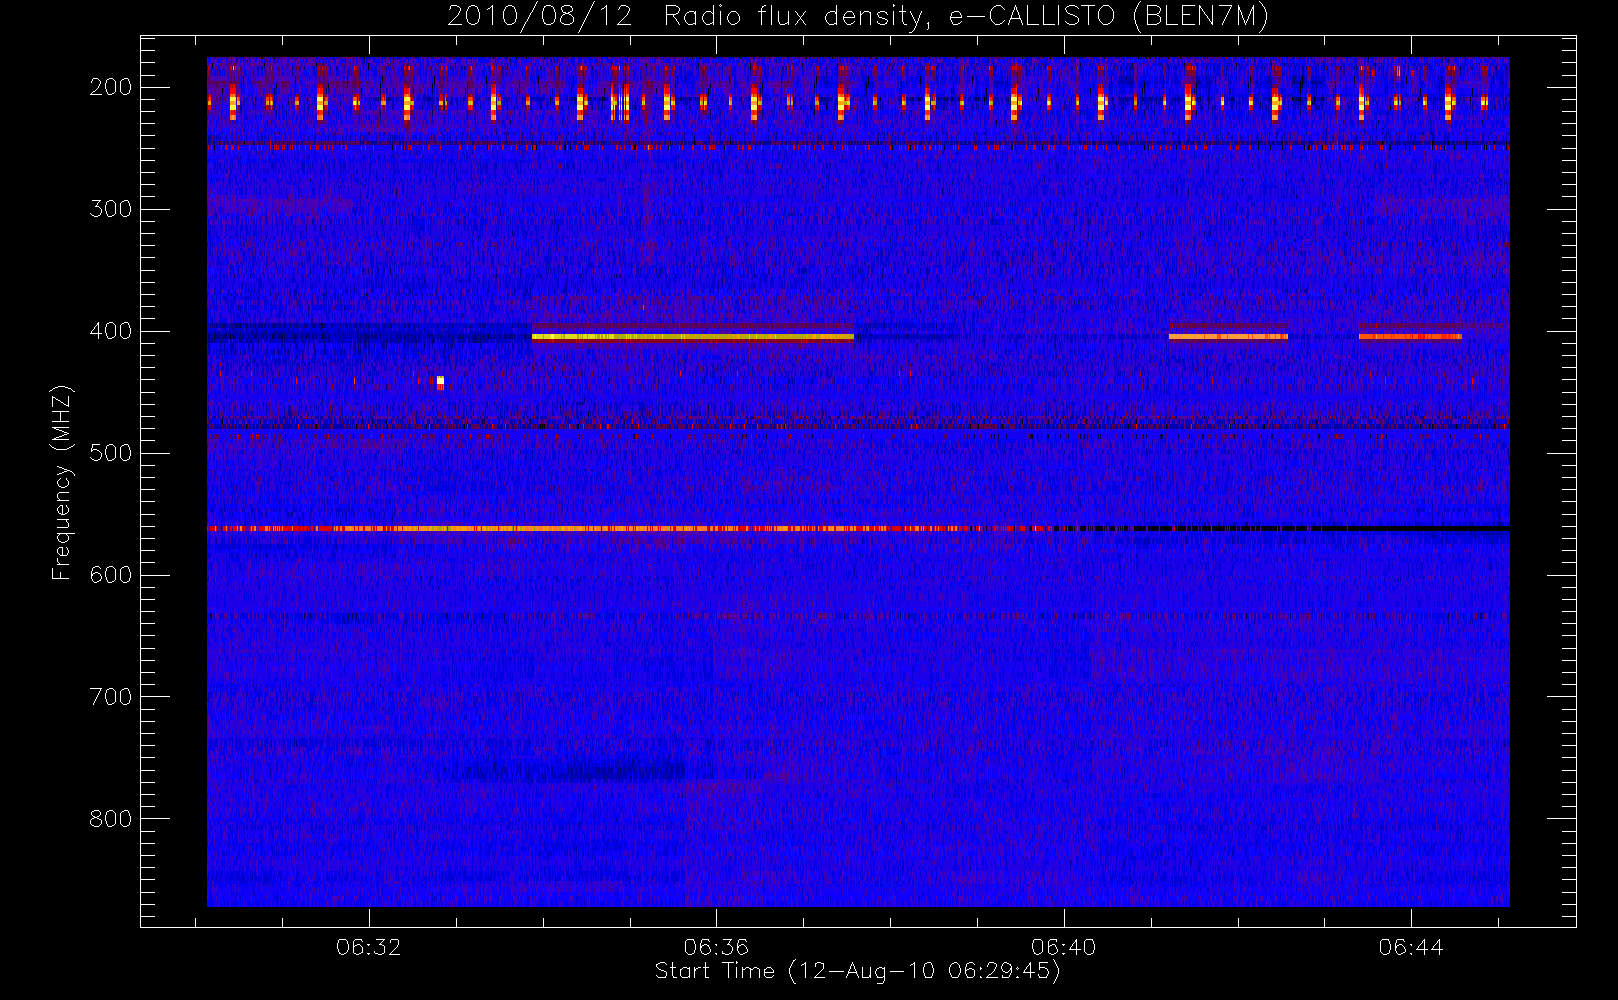Click the time tick label 06:44
This screenshot has height=1000, width=1618.
[1411, 947]
